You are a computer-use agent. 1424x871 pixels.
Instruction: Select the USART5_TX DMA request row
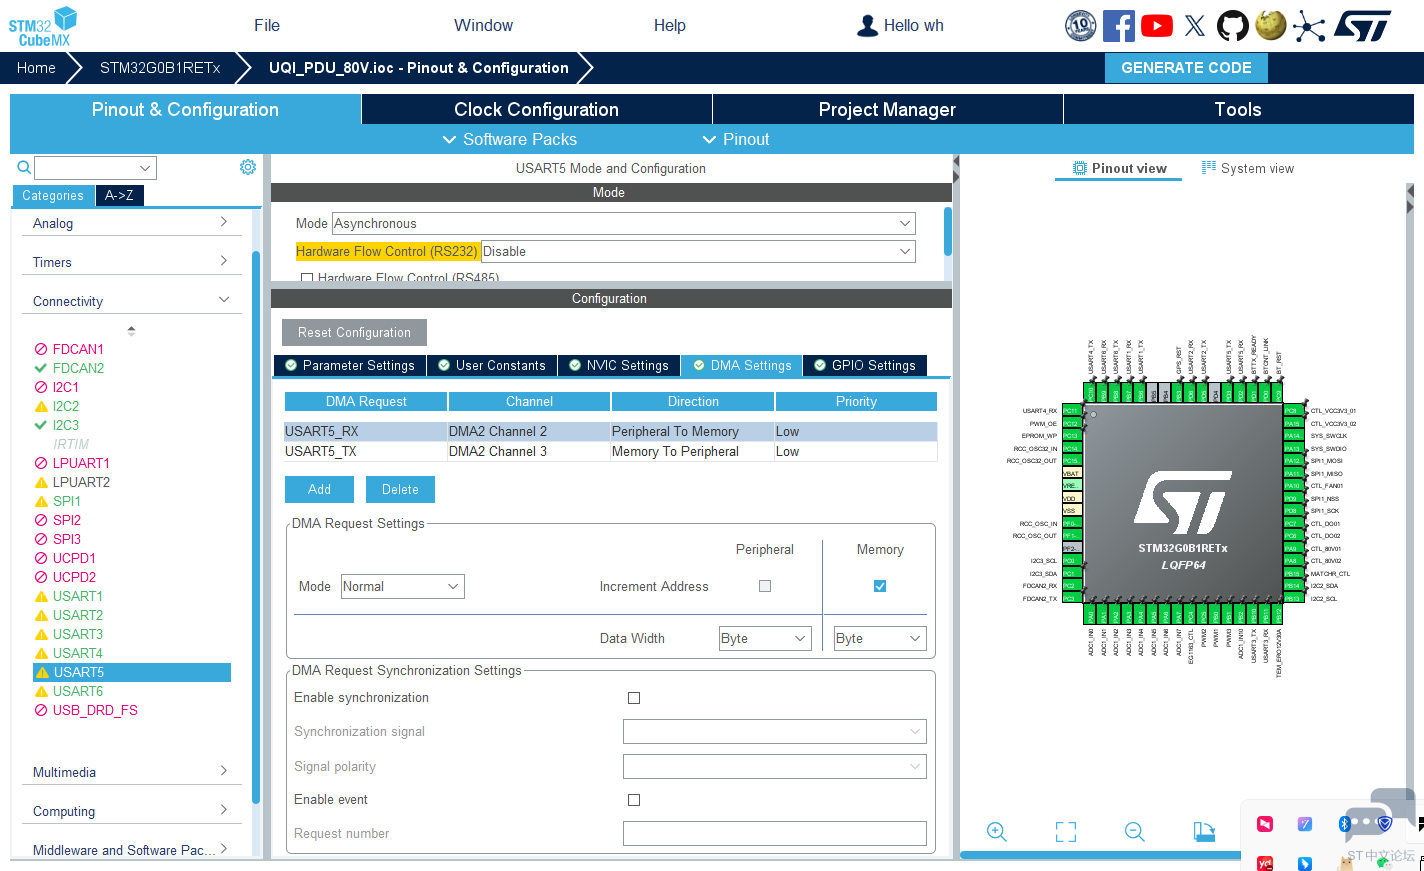611,452
